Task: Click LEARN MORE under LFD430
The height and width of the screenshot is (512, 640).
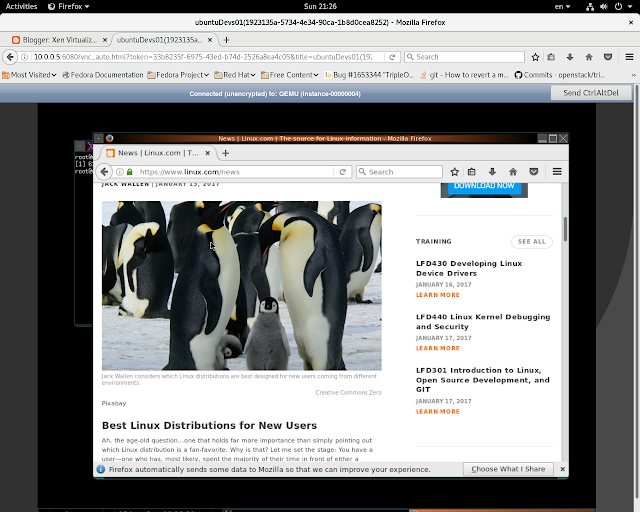Action: coord(438,295)
